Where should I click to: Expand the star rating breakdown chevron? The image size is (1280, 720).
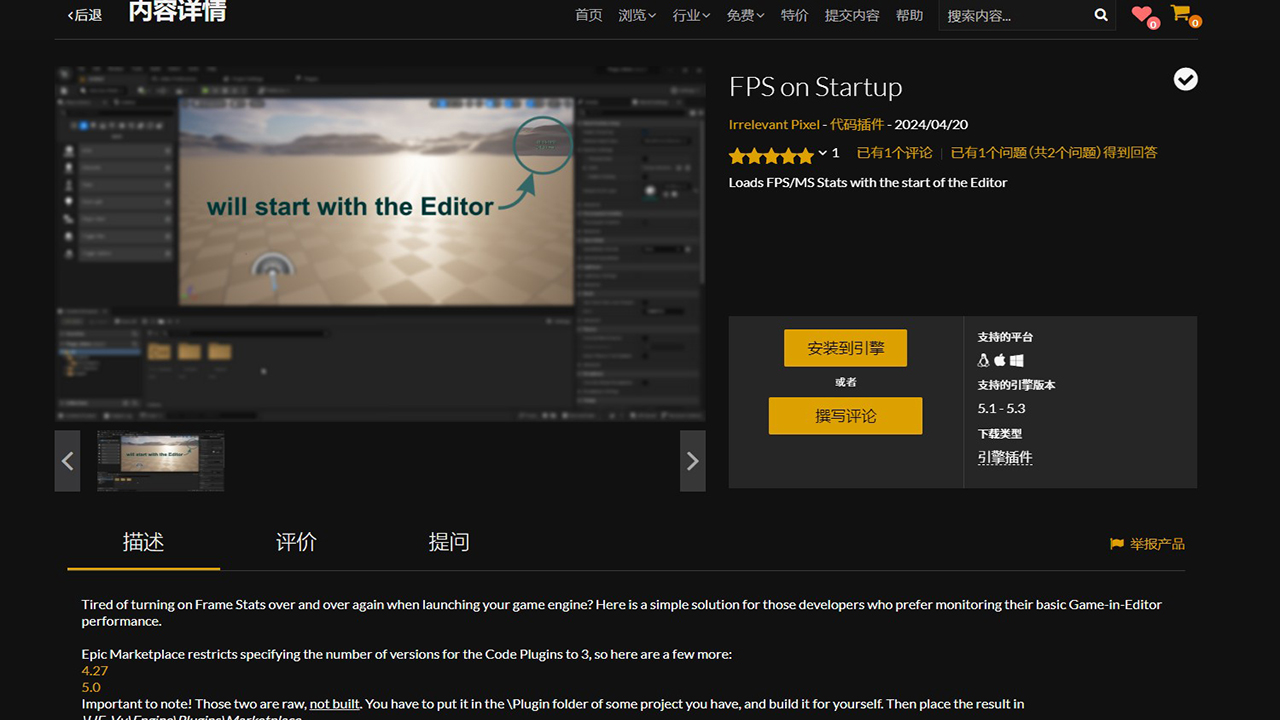(822, 155)
